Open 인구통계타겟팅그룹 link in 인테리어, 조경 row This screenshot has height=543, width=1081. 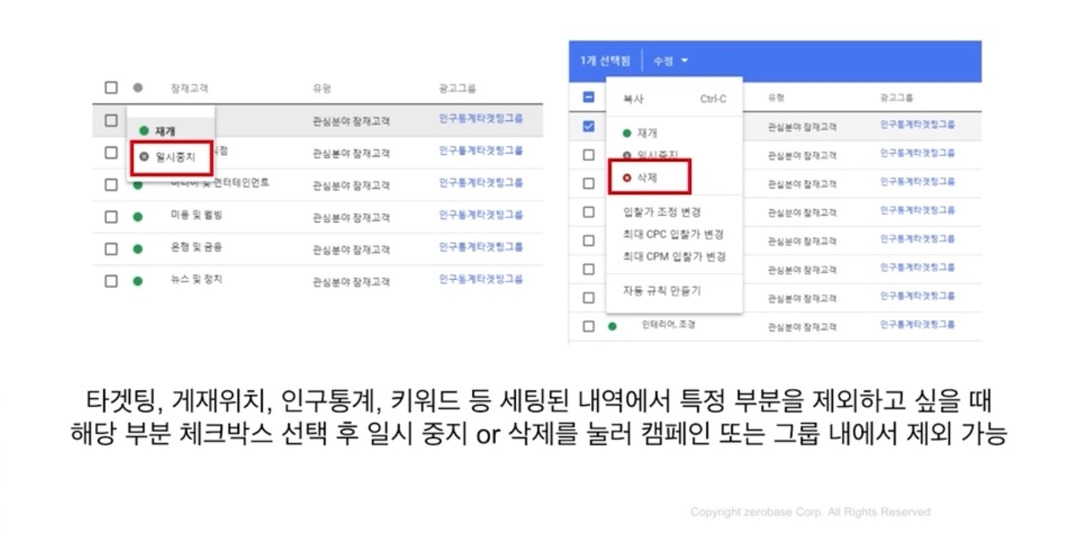coord(917,325)
